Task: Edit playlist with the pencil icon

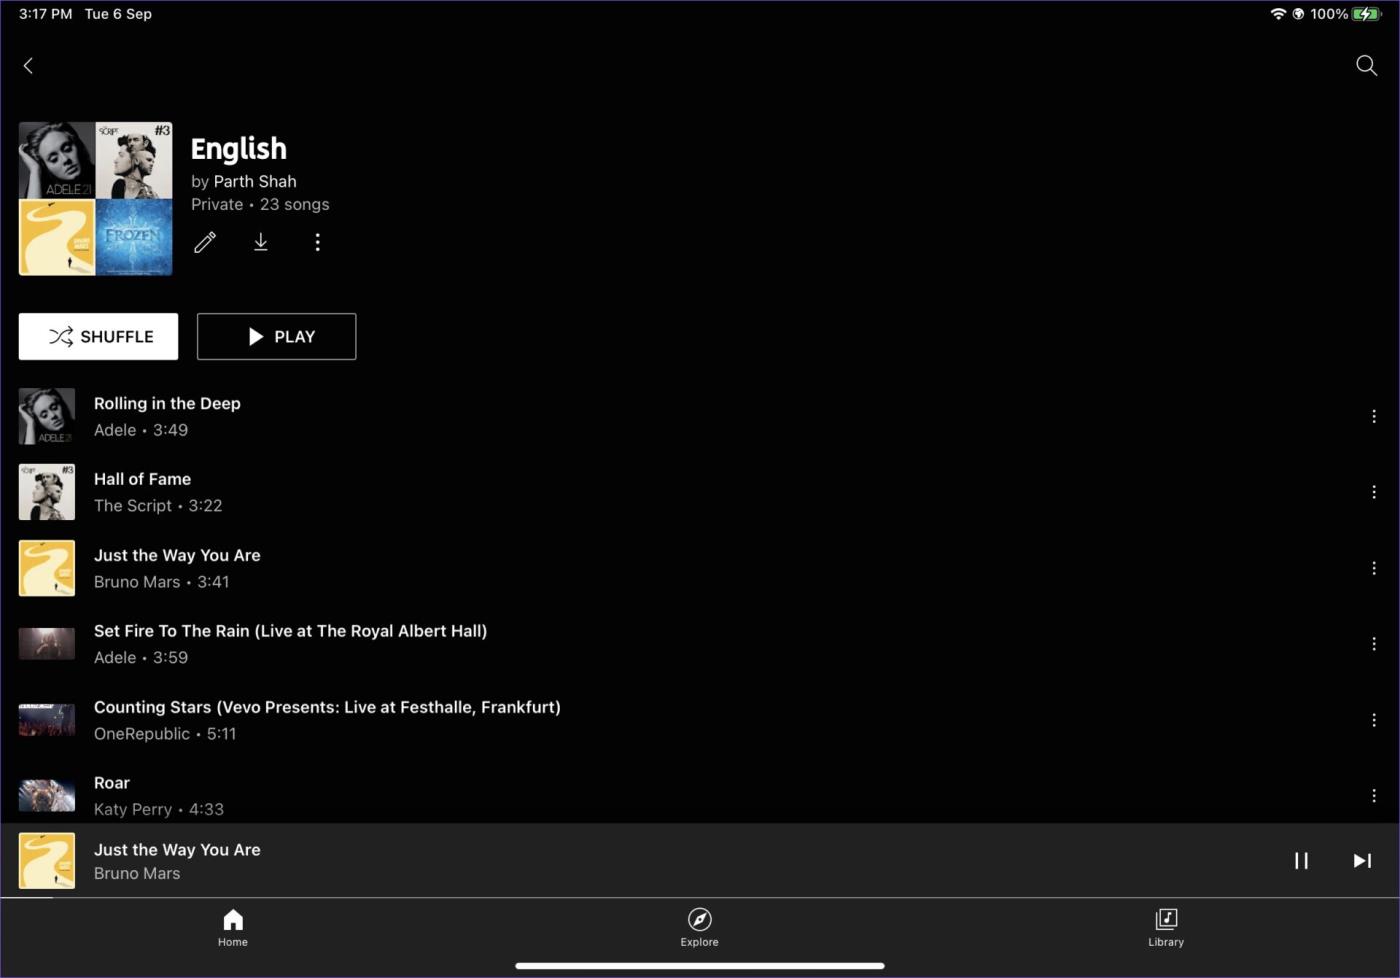Action: coord(205,242)
